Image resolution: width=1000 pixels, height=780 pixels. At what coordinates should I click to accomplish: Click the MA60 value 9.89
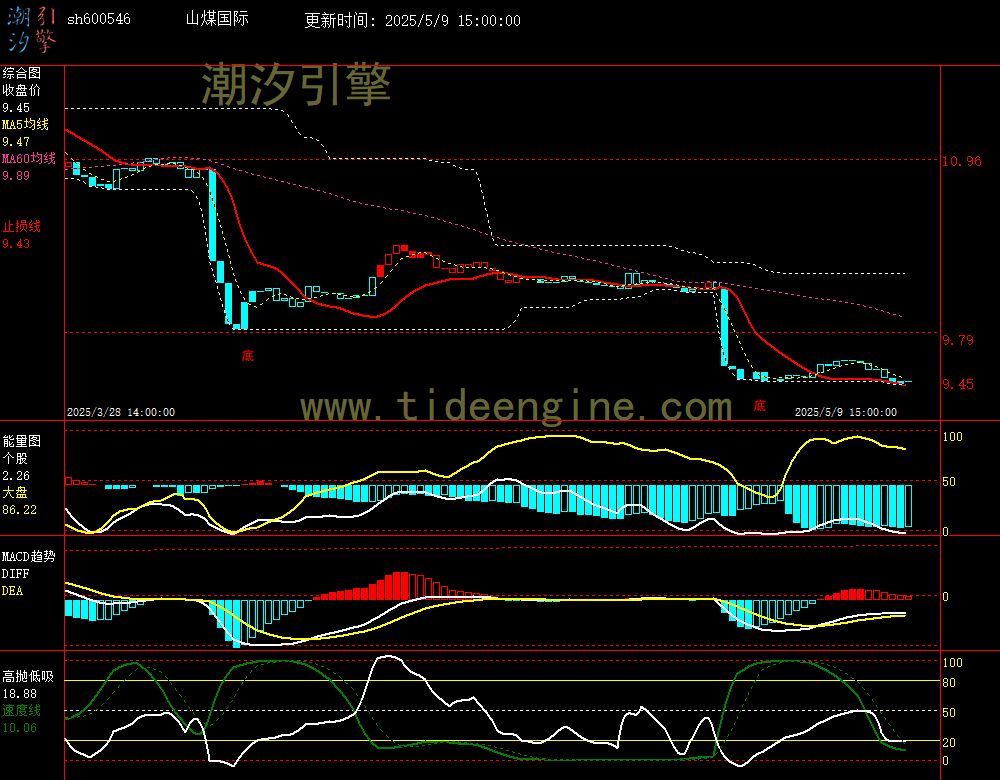[x=16, y=175]
